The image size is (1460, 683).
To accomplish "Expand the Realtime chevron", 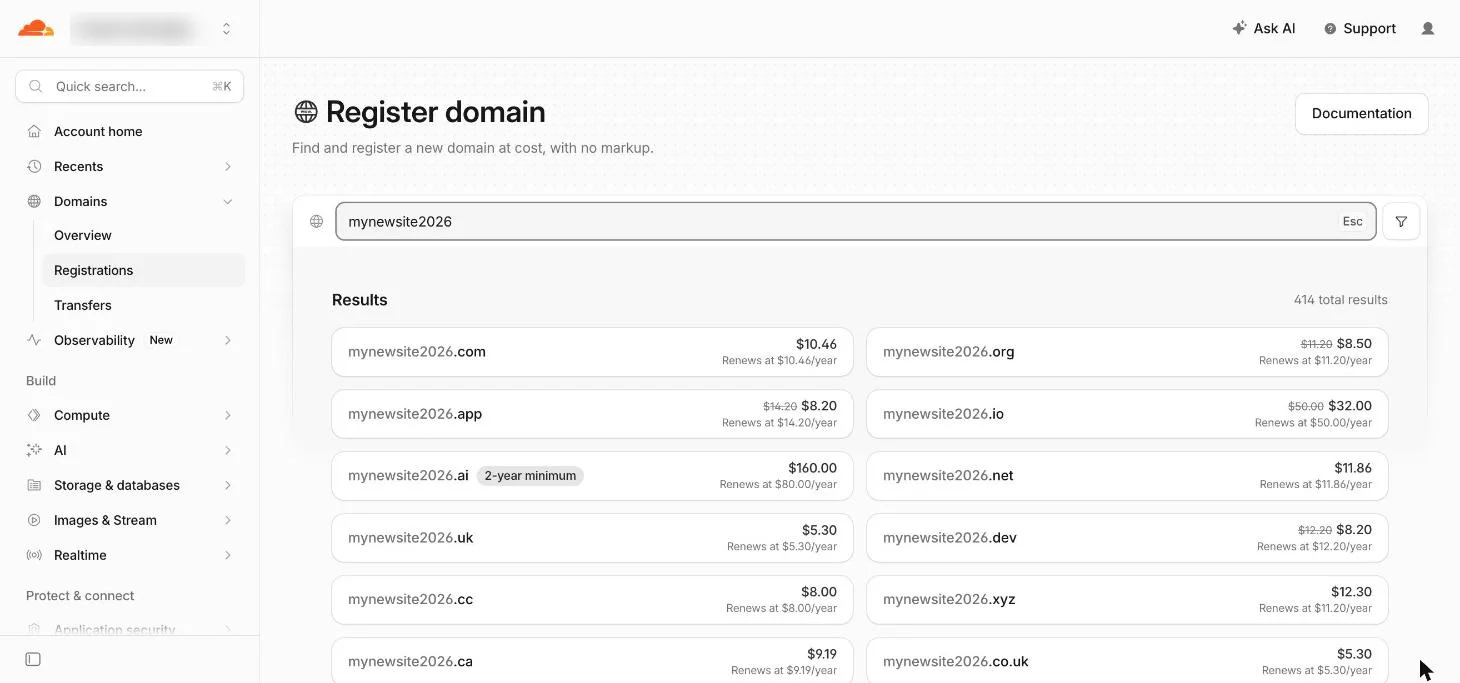I will [228, 555].
